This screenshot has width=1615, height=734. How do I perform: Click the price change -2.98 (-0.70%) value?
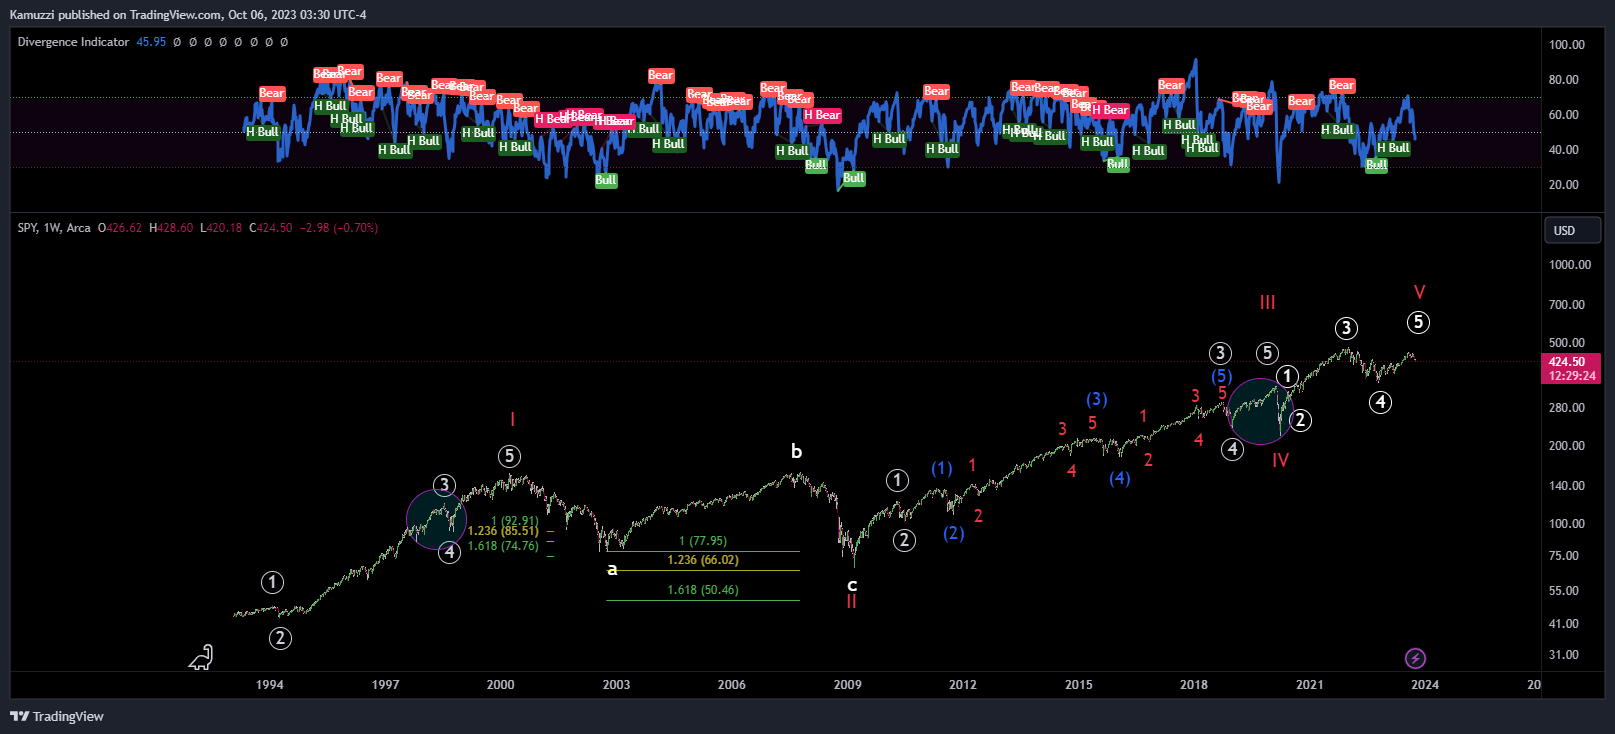tap(339, 228)
